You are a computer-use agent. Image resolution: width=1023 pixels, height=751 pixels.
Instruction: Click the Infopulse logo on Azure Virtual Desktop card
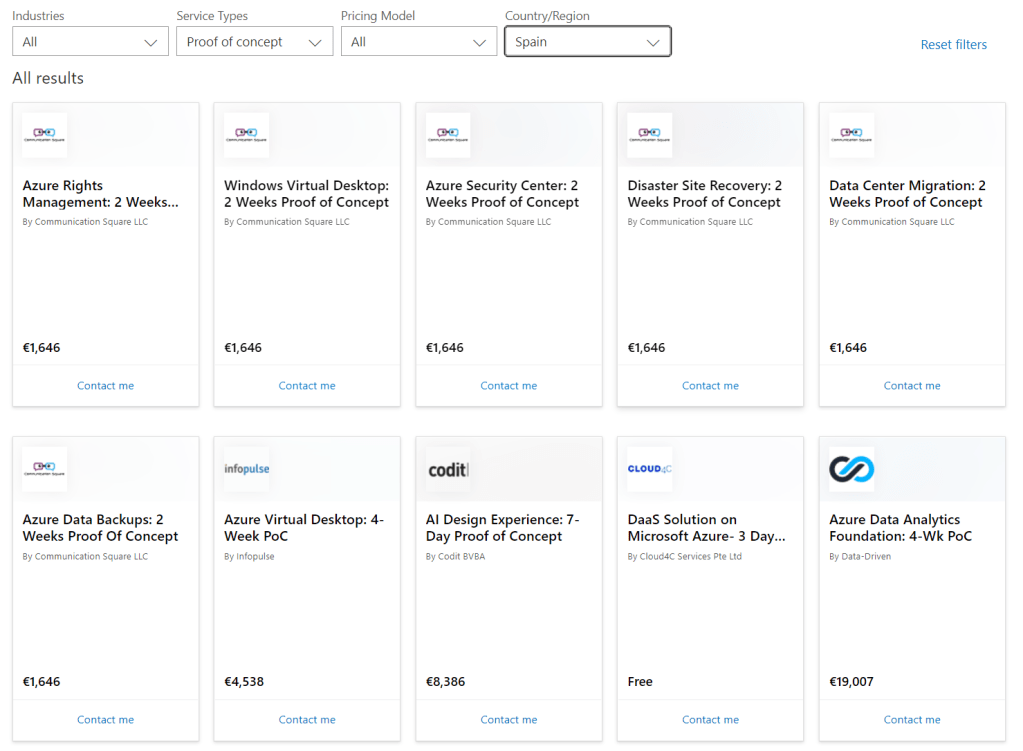point(246,469)
